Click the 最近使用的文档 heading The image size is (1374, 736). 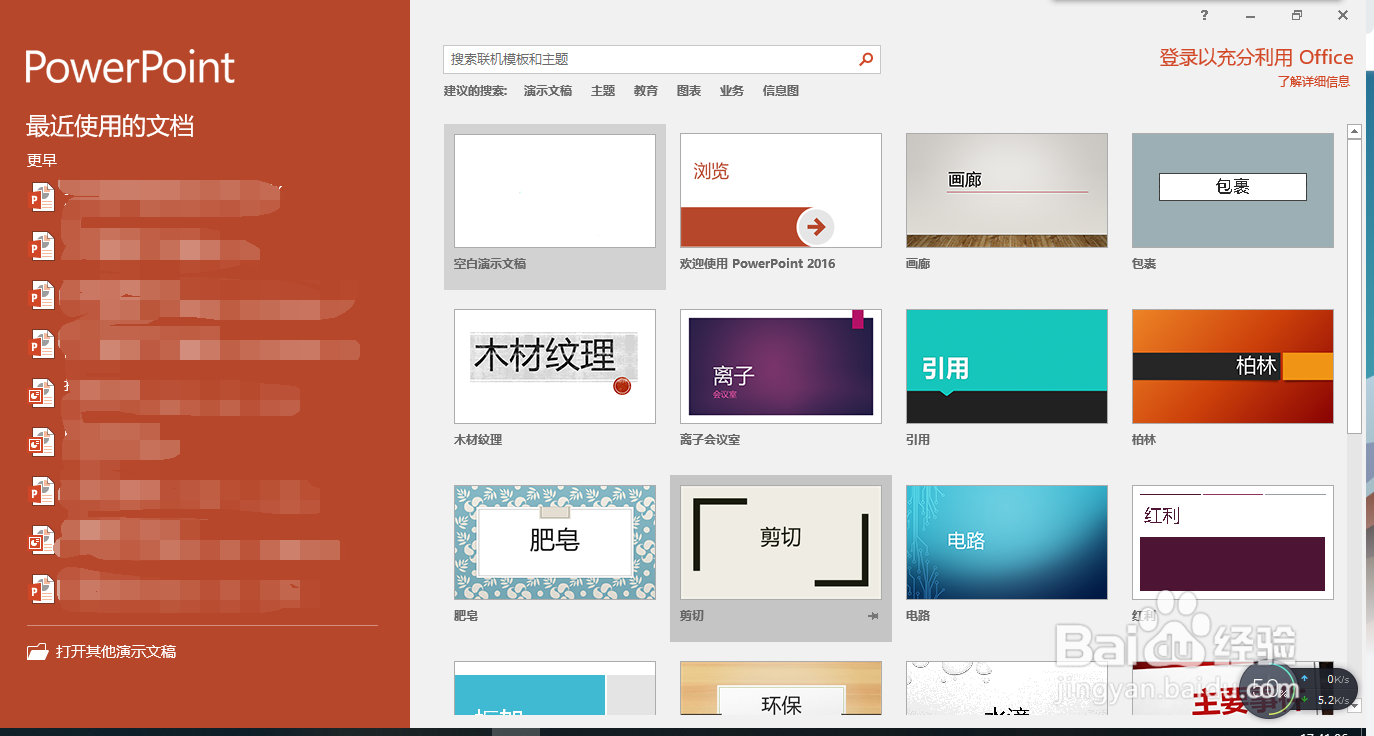tap(110, 126)
